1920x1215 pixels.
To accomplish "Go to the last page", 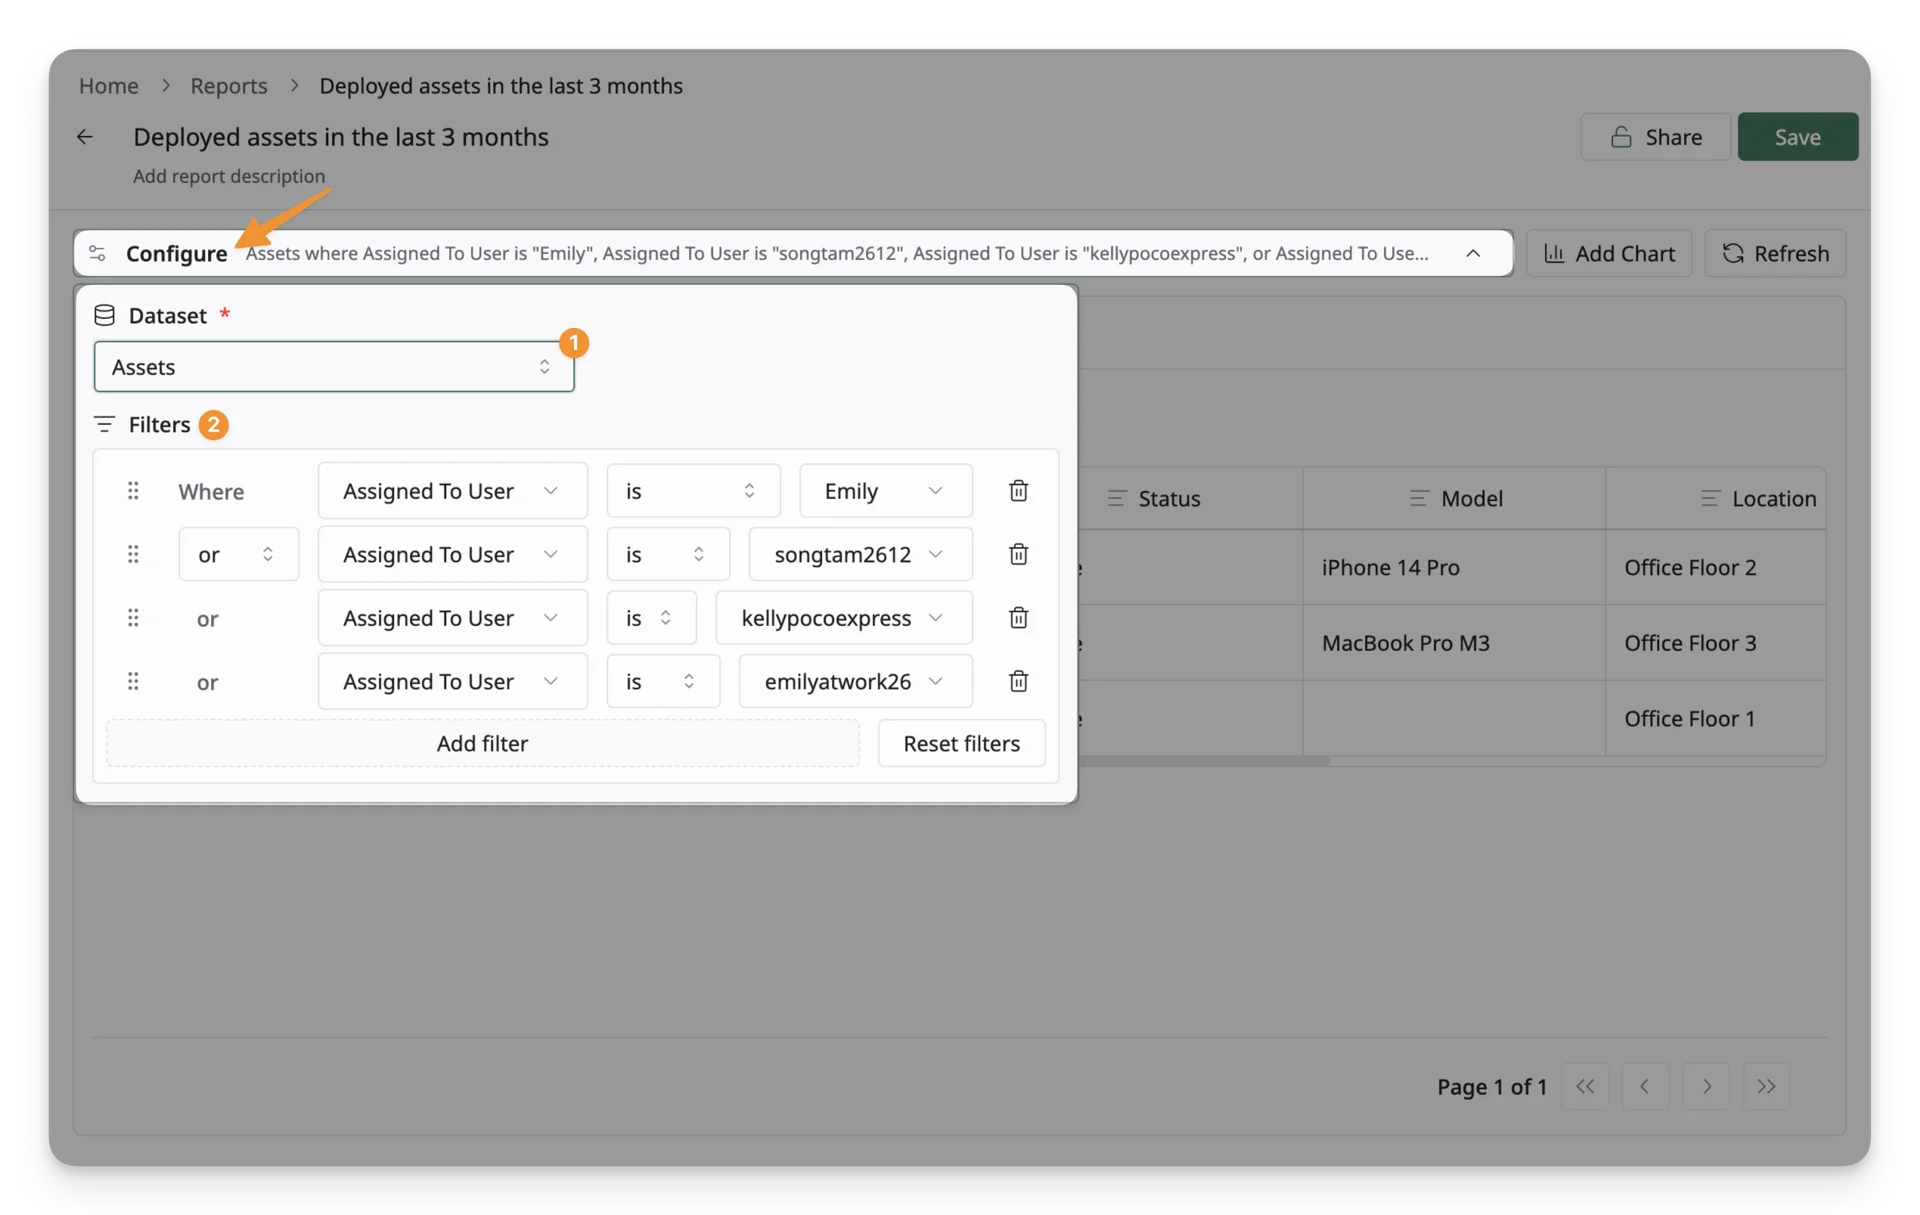I will coord(1766,1086).
